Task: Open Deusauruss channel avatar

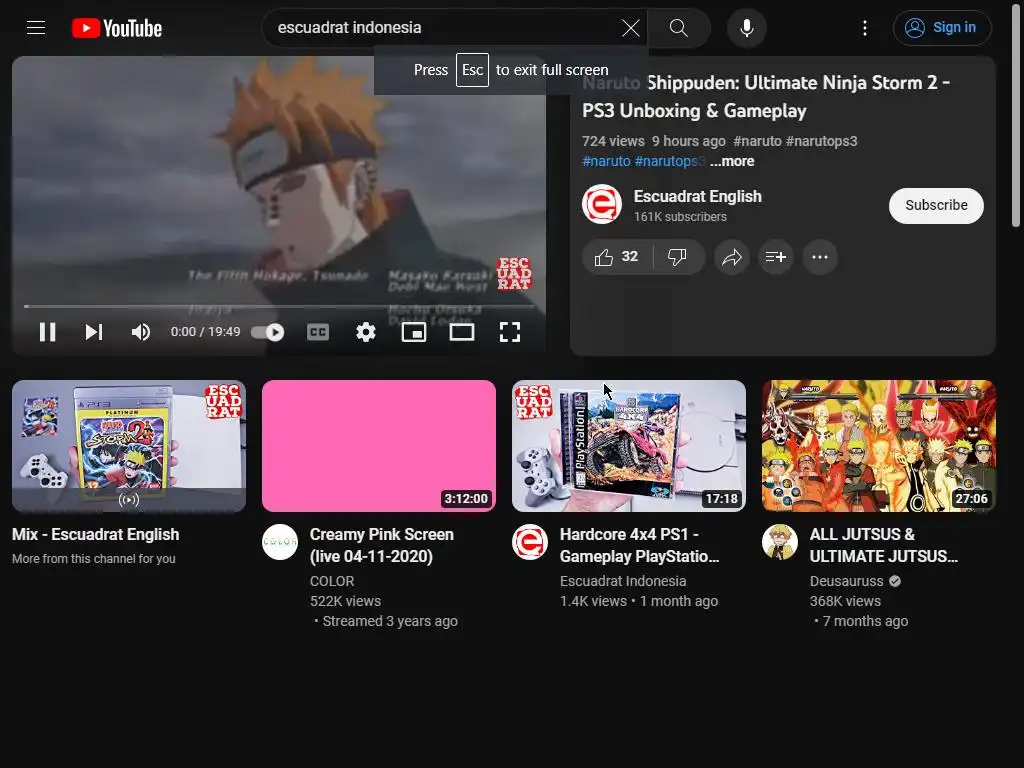Action: click(x=780, y=542)
